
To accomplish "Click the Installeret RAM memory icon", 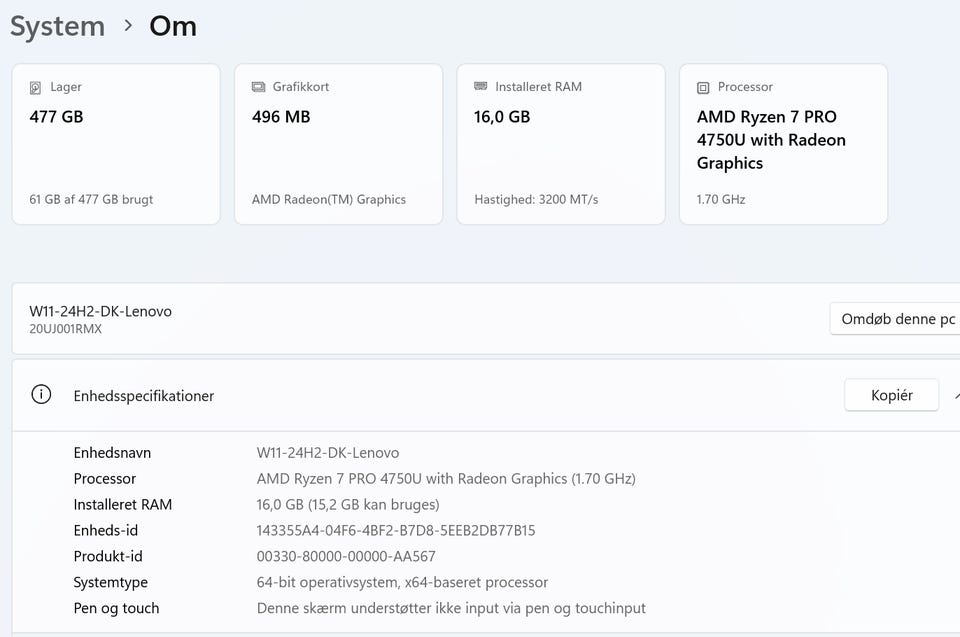I will tap(481, 87).
